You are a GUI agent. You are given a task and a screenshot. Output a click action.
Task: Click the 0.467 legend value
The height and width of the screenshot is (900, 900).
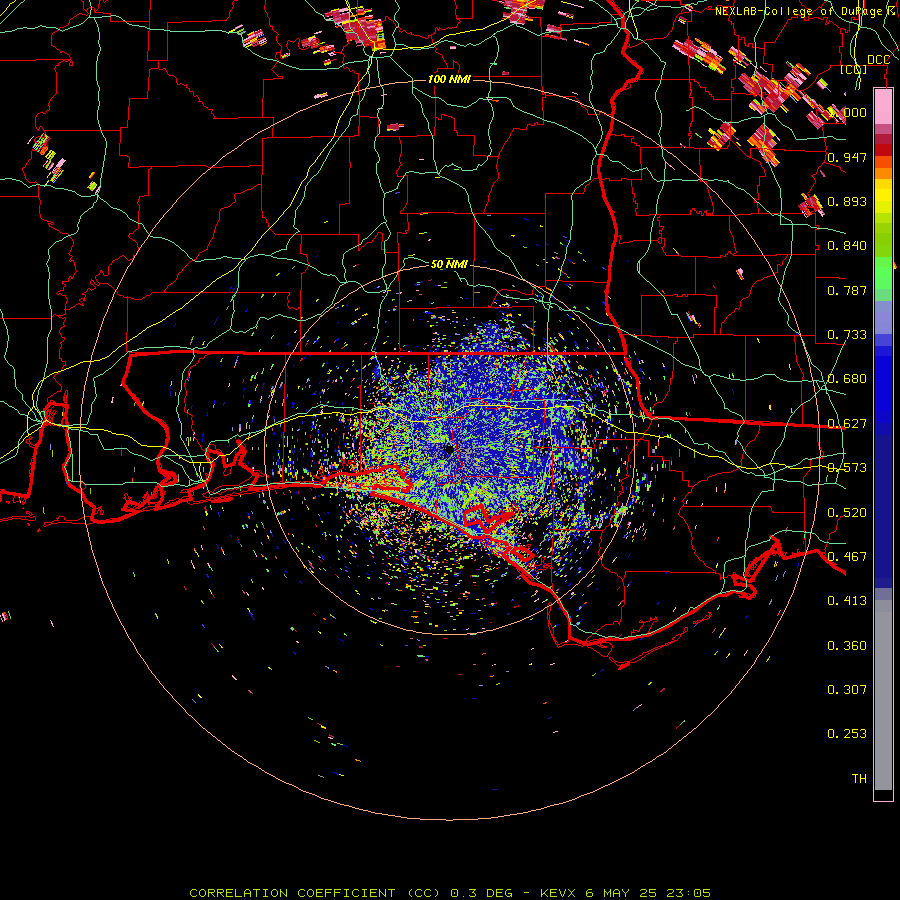point(847,557)
